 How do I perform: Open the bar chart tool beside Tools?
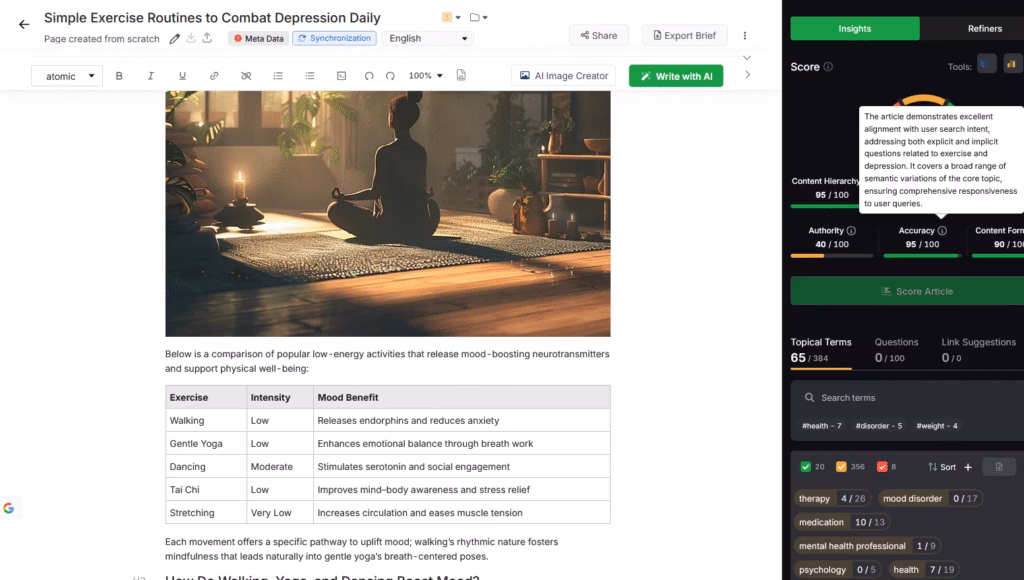click(x=1012, y=64)
